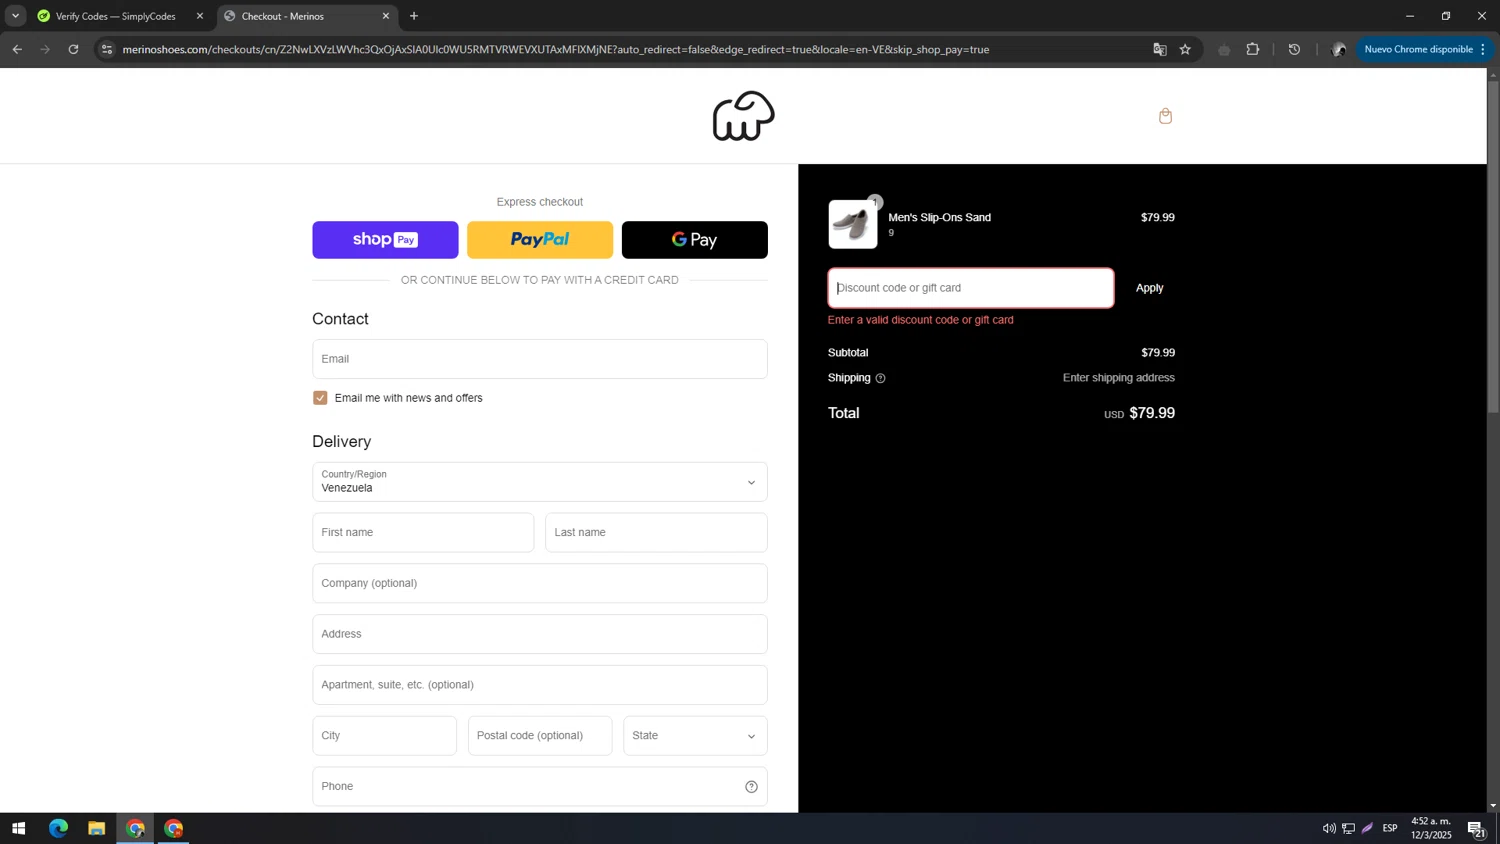Close the Verify Codes tab
This screenshot has width=1500, height=844.
199,16
